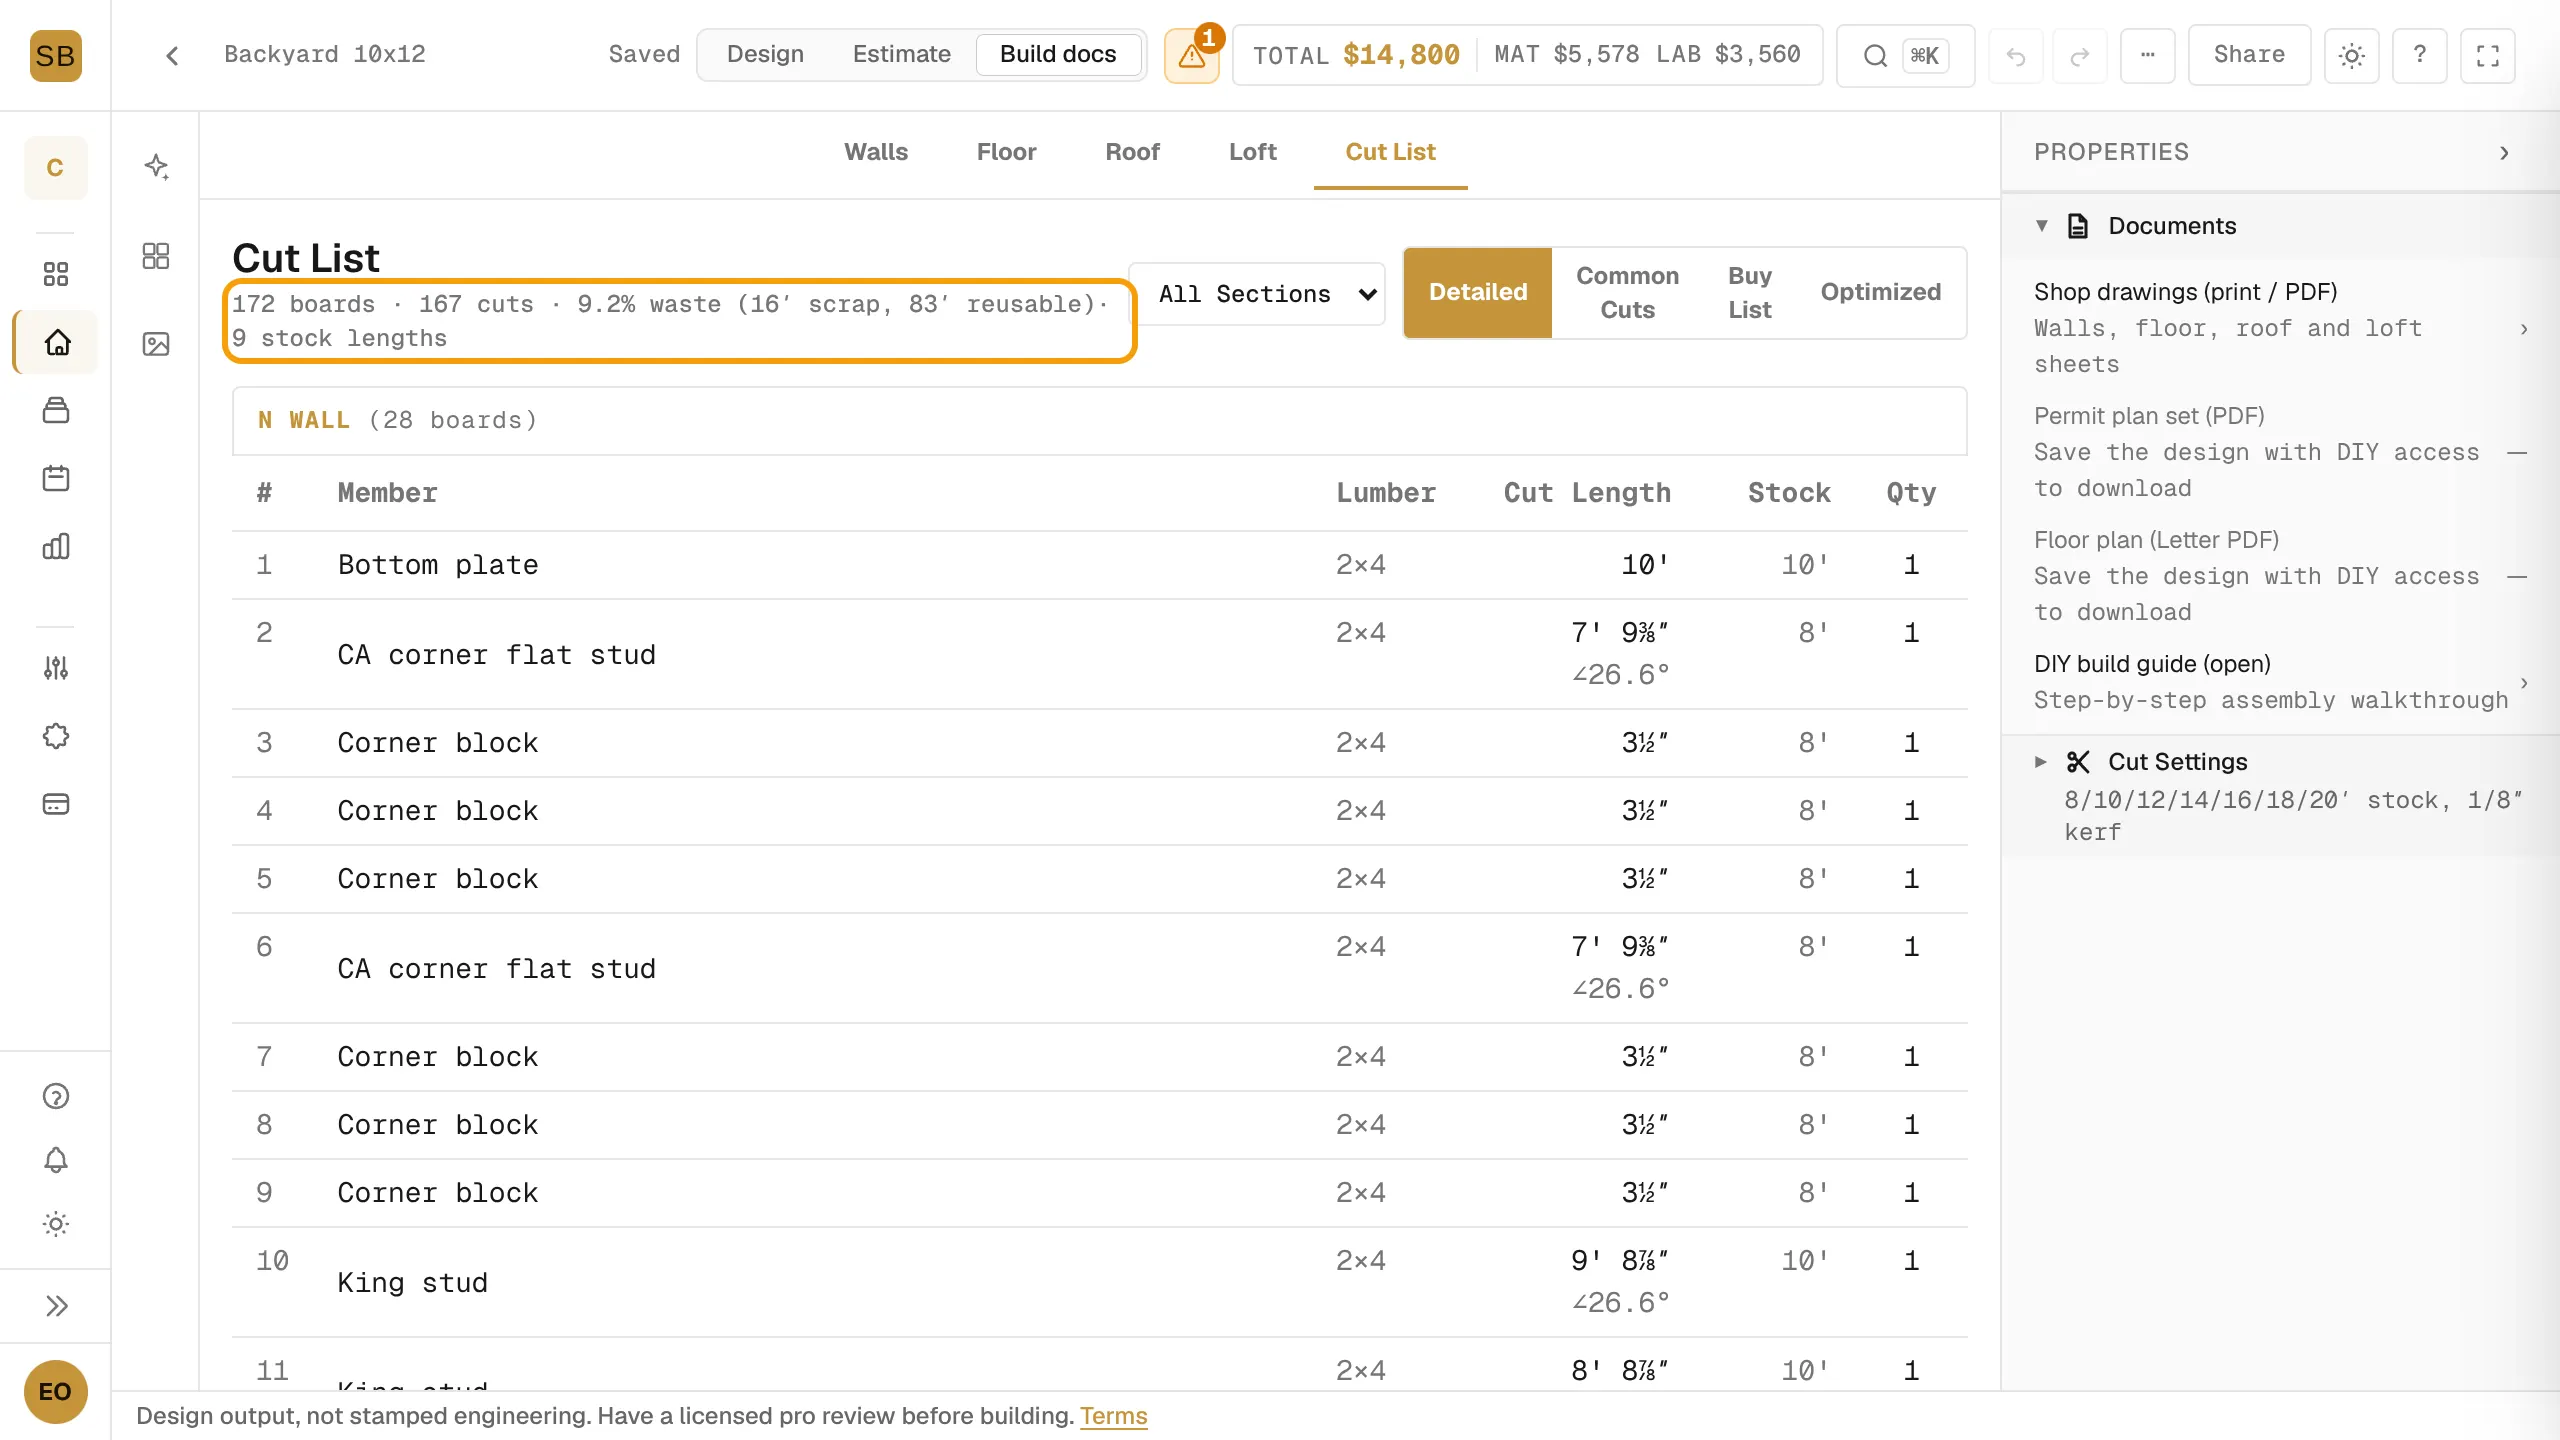2560x1440 pixels.
Task: Open the Loft tab
Action: tap(1252, 152)
